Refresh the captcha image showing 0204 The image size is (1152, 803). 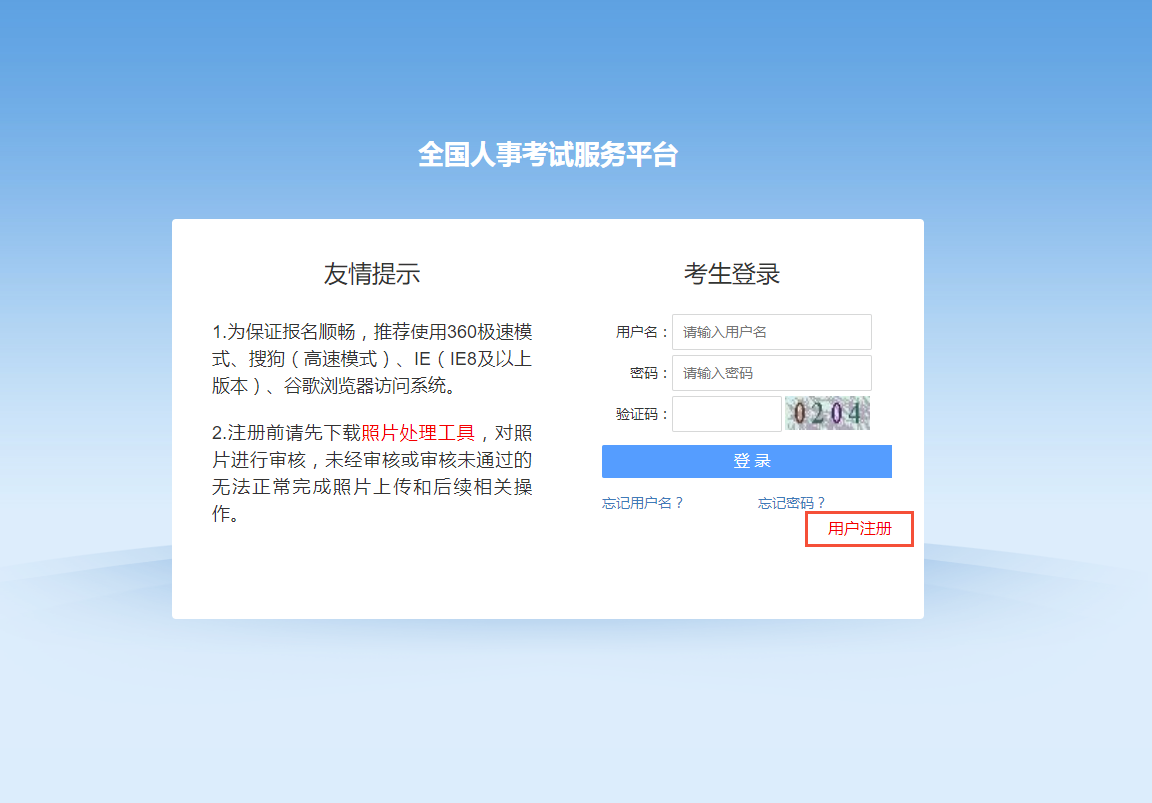click(827, 413)
